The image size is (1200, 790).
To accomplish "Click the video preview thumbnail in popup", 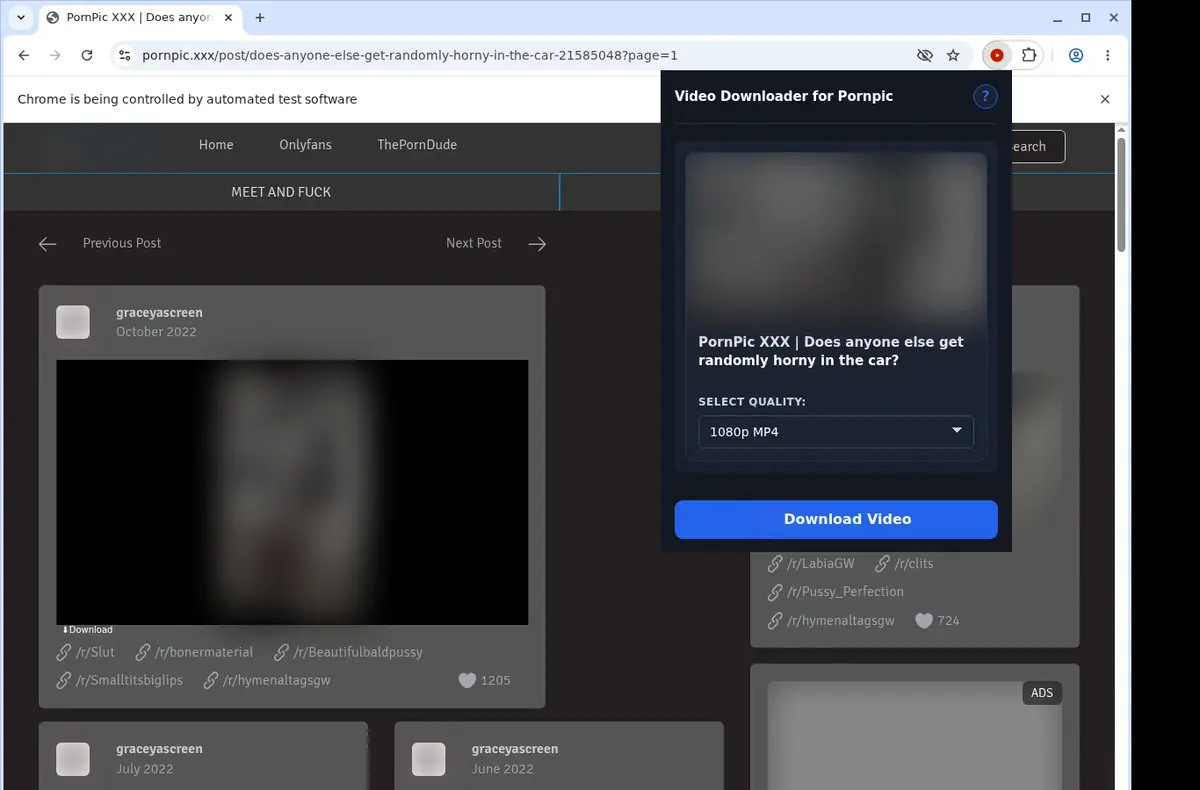I will pos(836,236).
